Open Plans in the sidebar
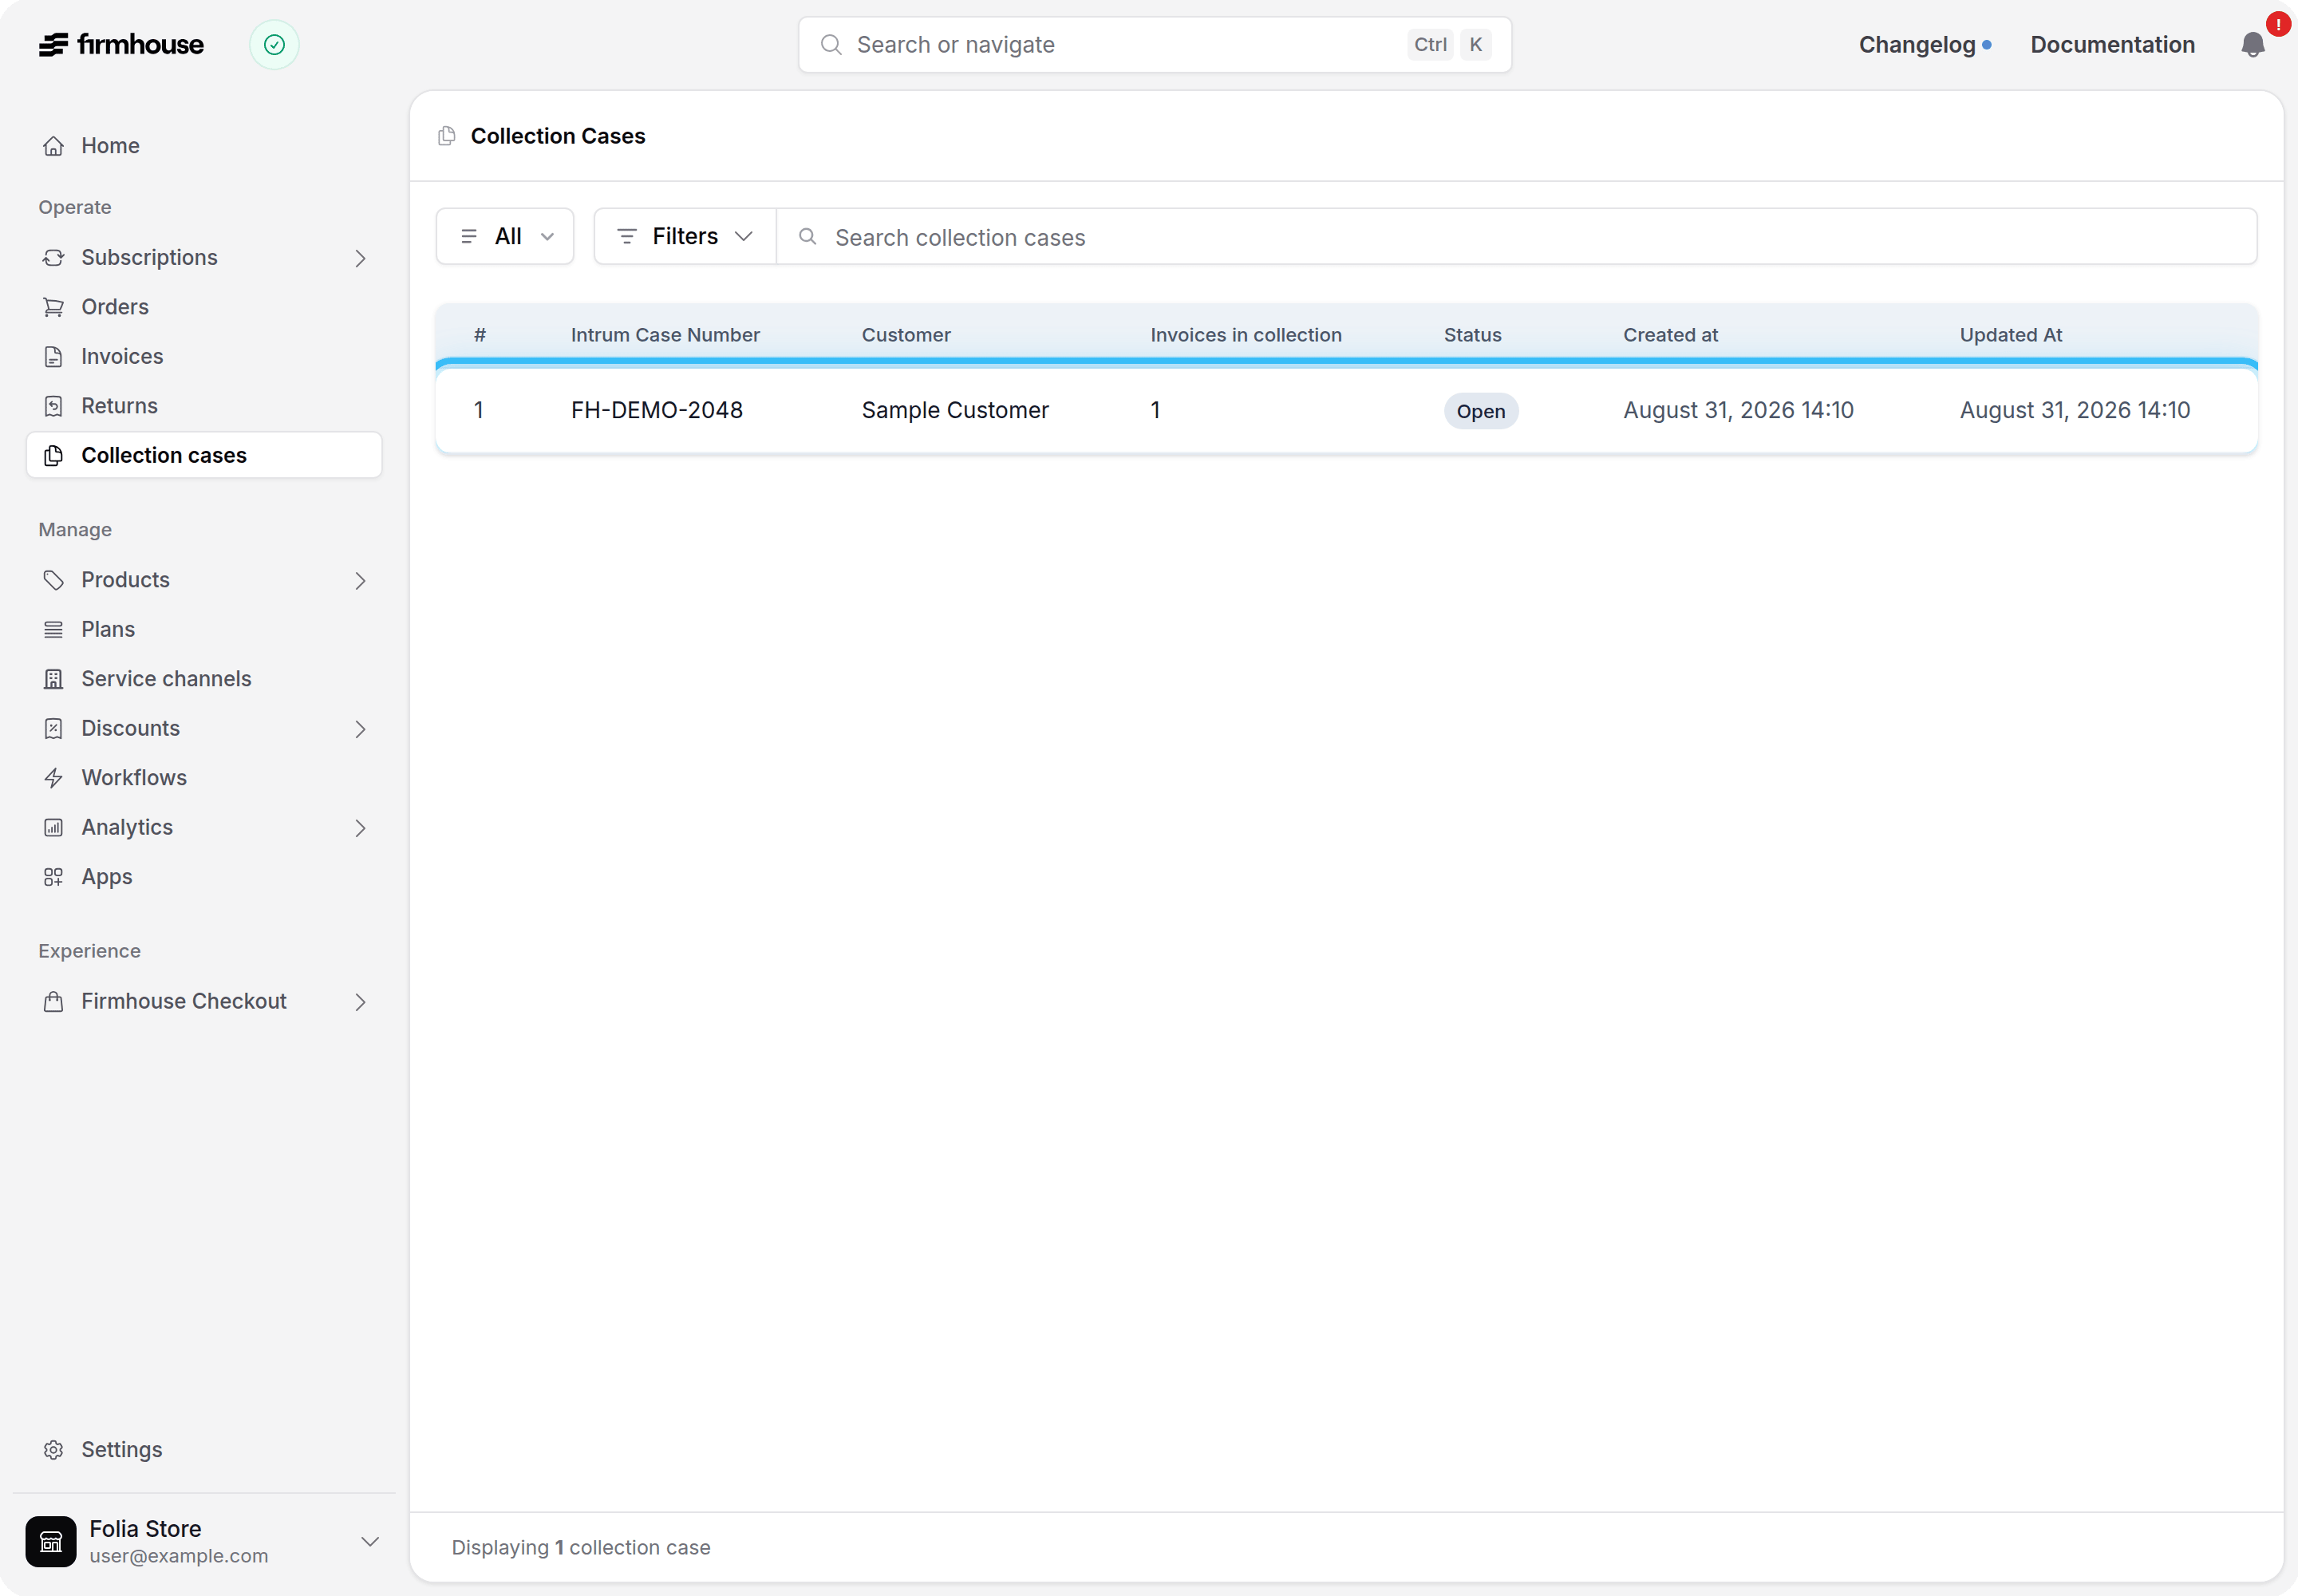The height and width of the screenshot is (1596, 2298). [x=204, y=630]
